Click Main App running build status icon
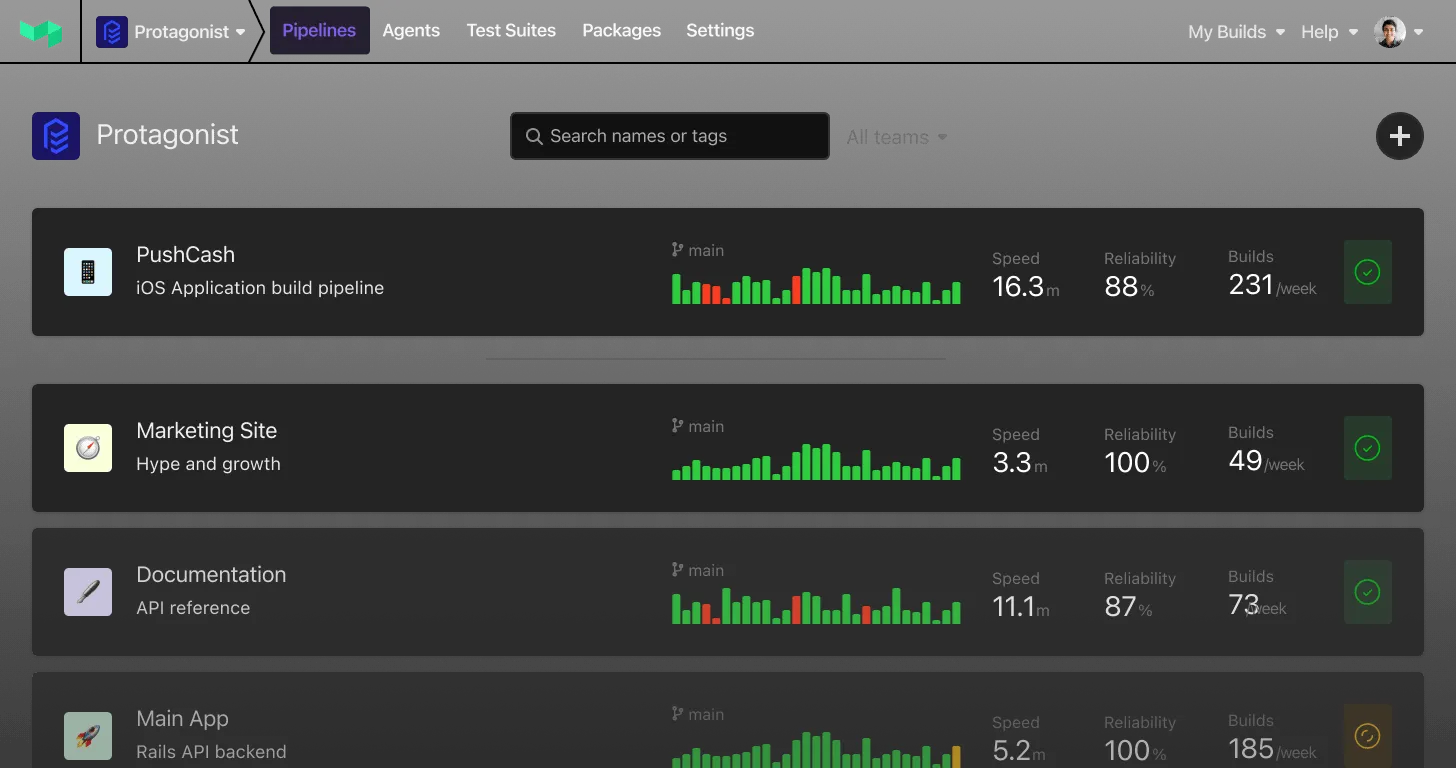The width and height of the screenshot is (1456, 768). point(1367,736)
